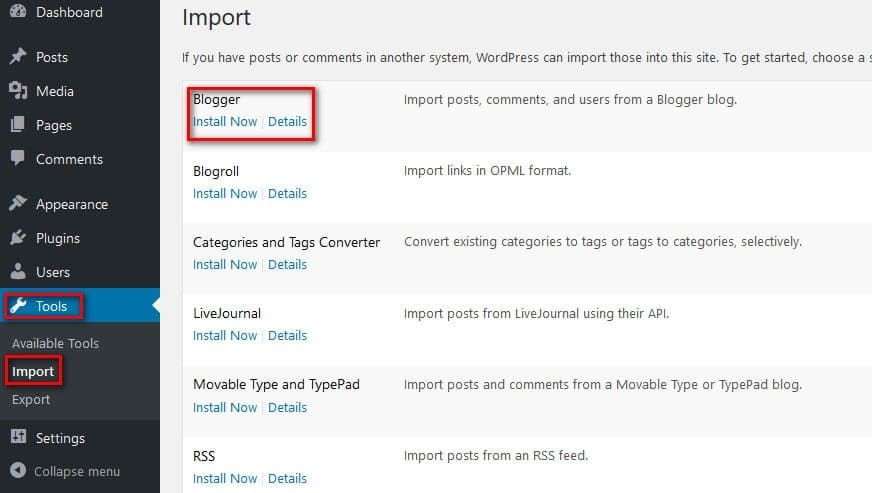This screenshot has width=872, height=493.
Task: Click the Plugins plug icon
Action: coord(18,238)
